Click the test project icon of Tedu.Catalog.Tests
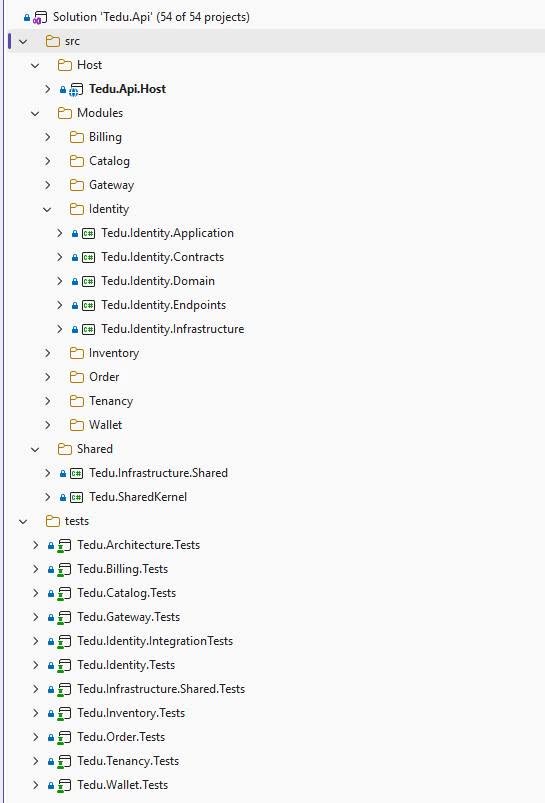Viewport: 545px width, 803px height. pos(64,594)
